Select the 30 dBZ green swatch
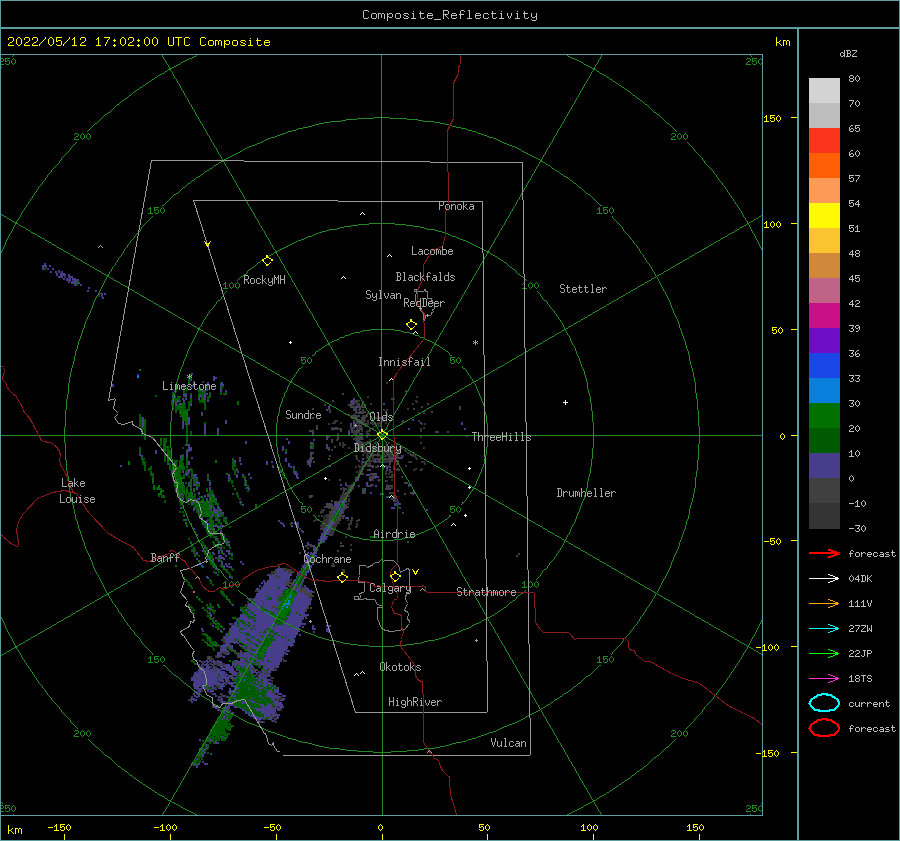Viewport: 900px width, 841px height. [x=824, y=416]
